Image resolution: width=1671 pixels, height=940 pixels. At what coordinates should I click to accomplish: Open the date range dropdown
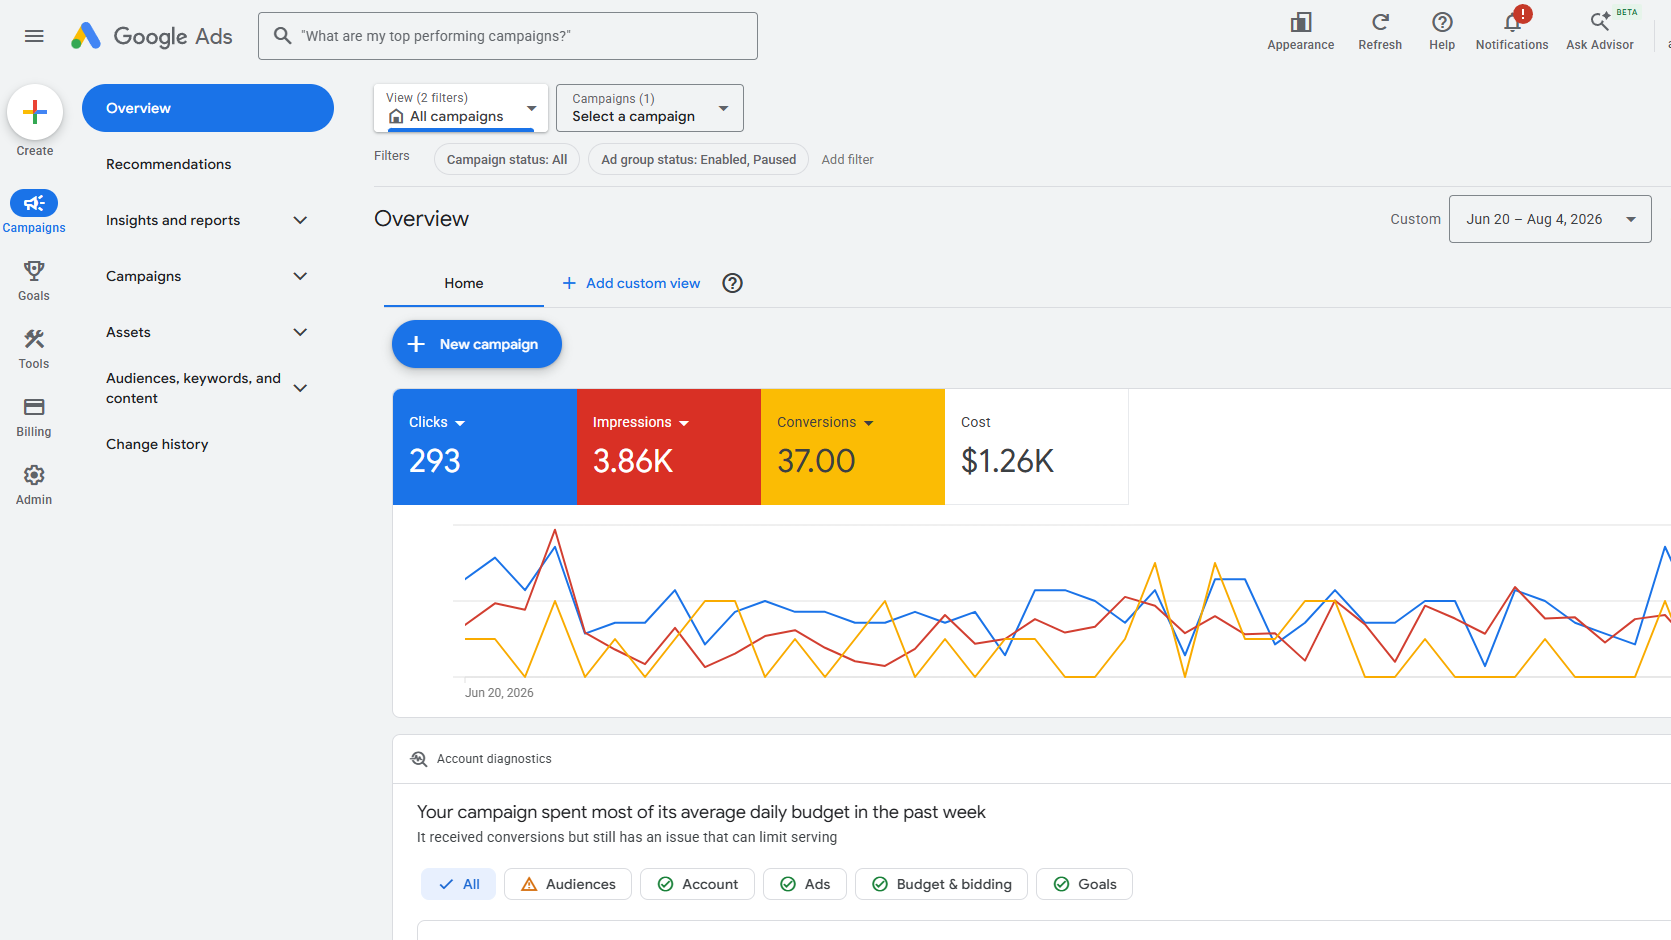click(1550, 219)
